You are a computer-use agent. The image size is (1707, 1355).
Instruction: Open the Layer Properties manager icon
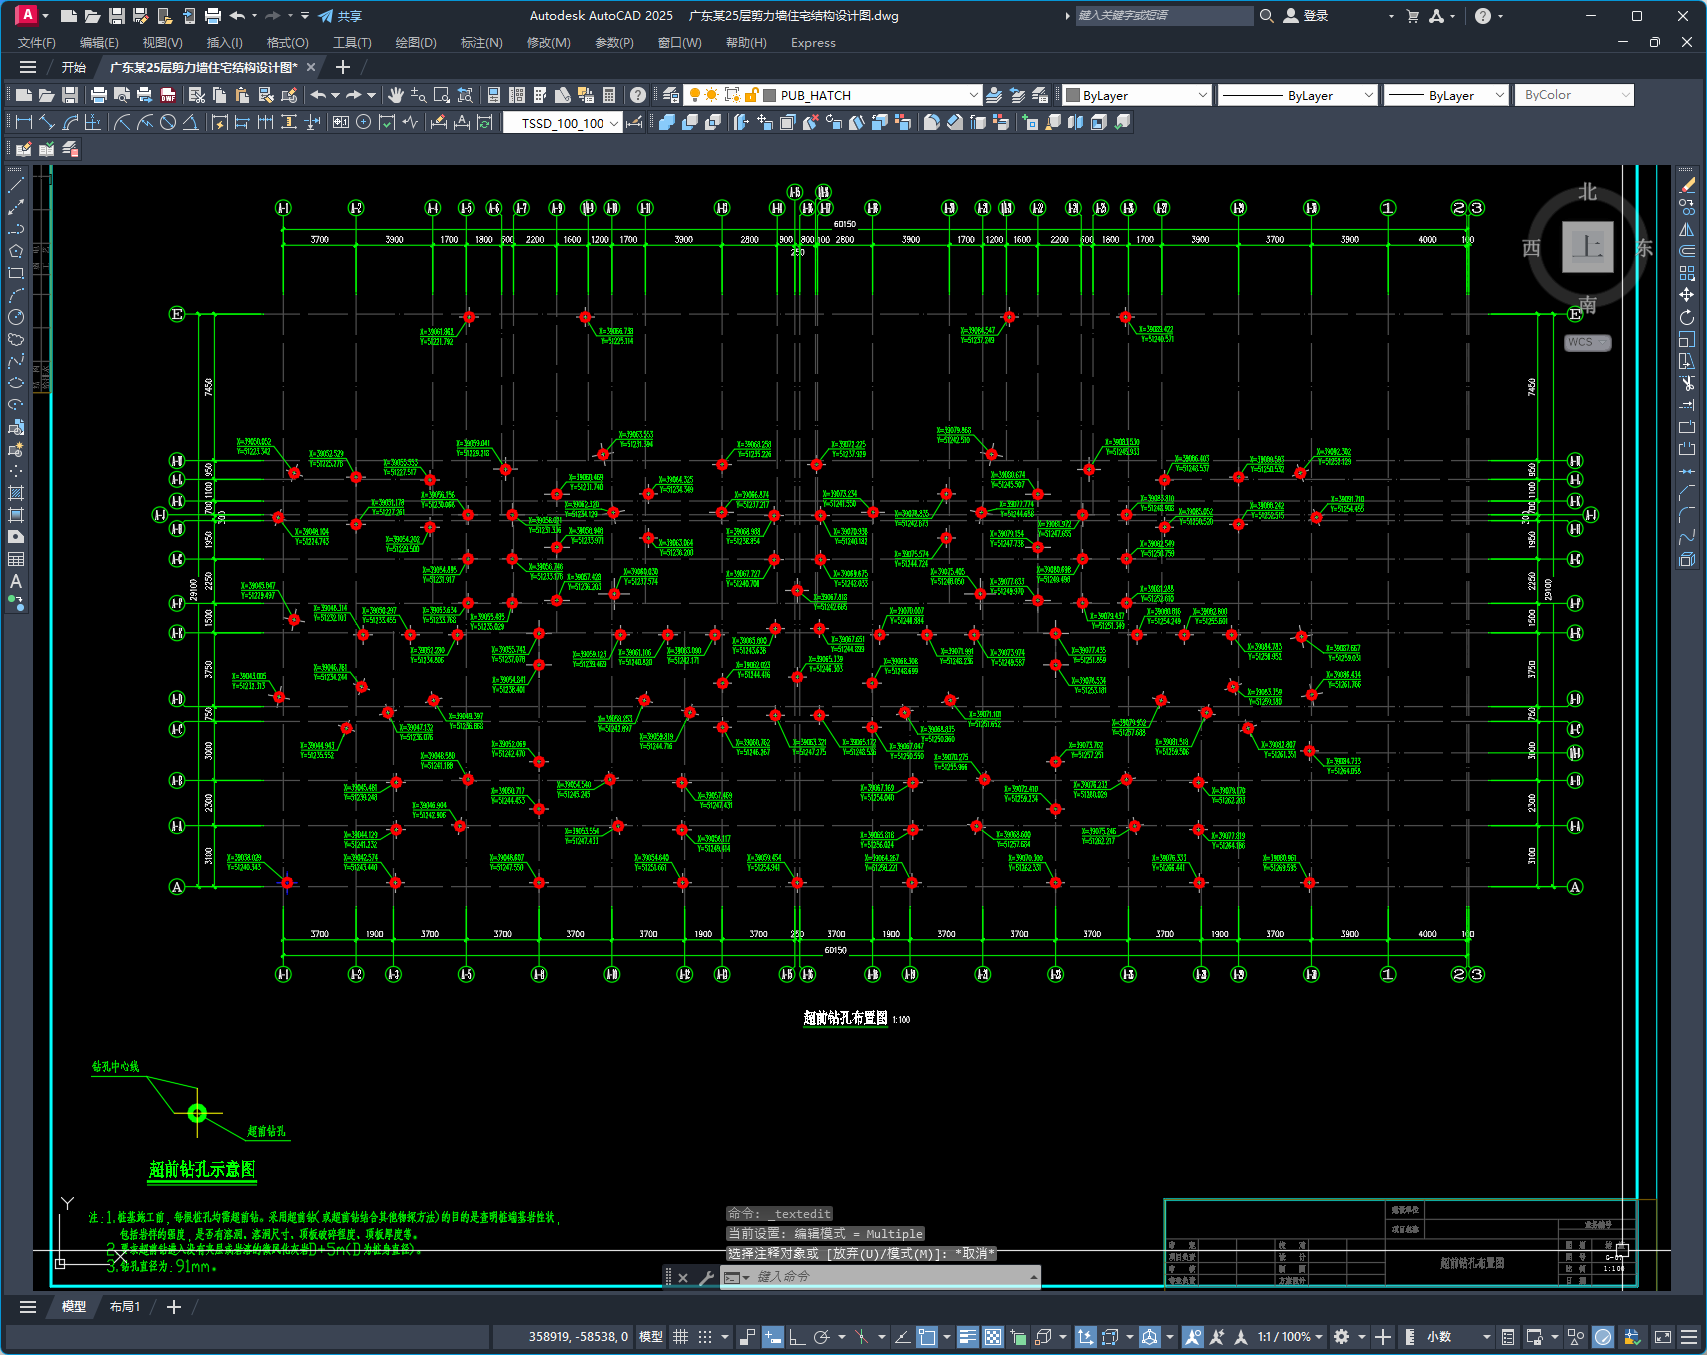(671, 95)
